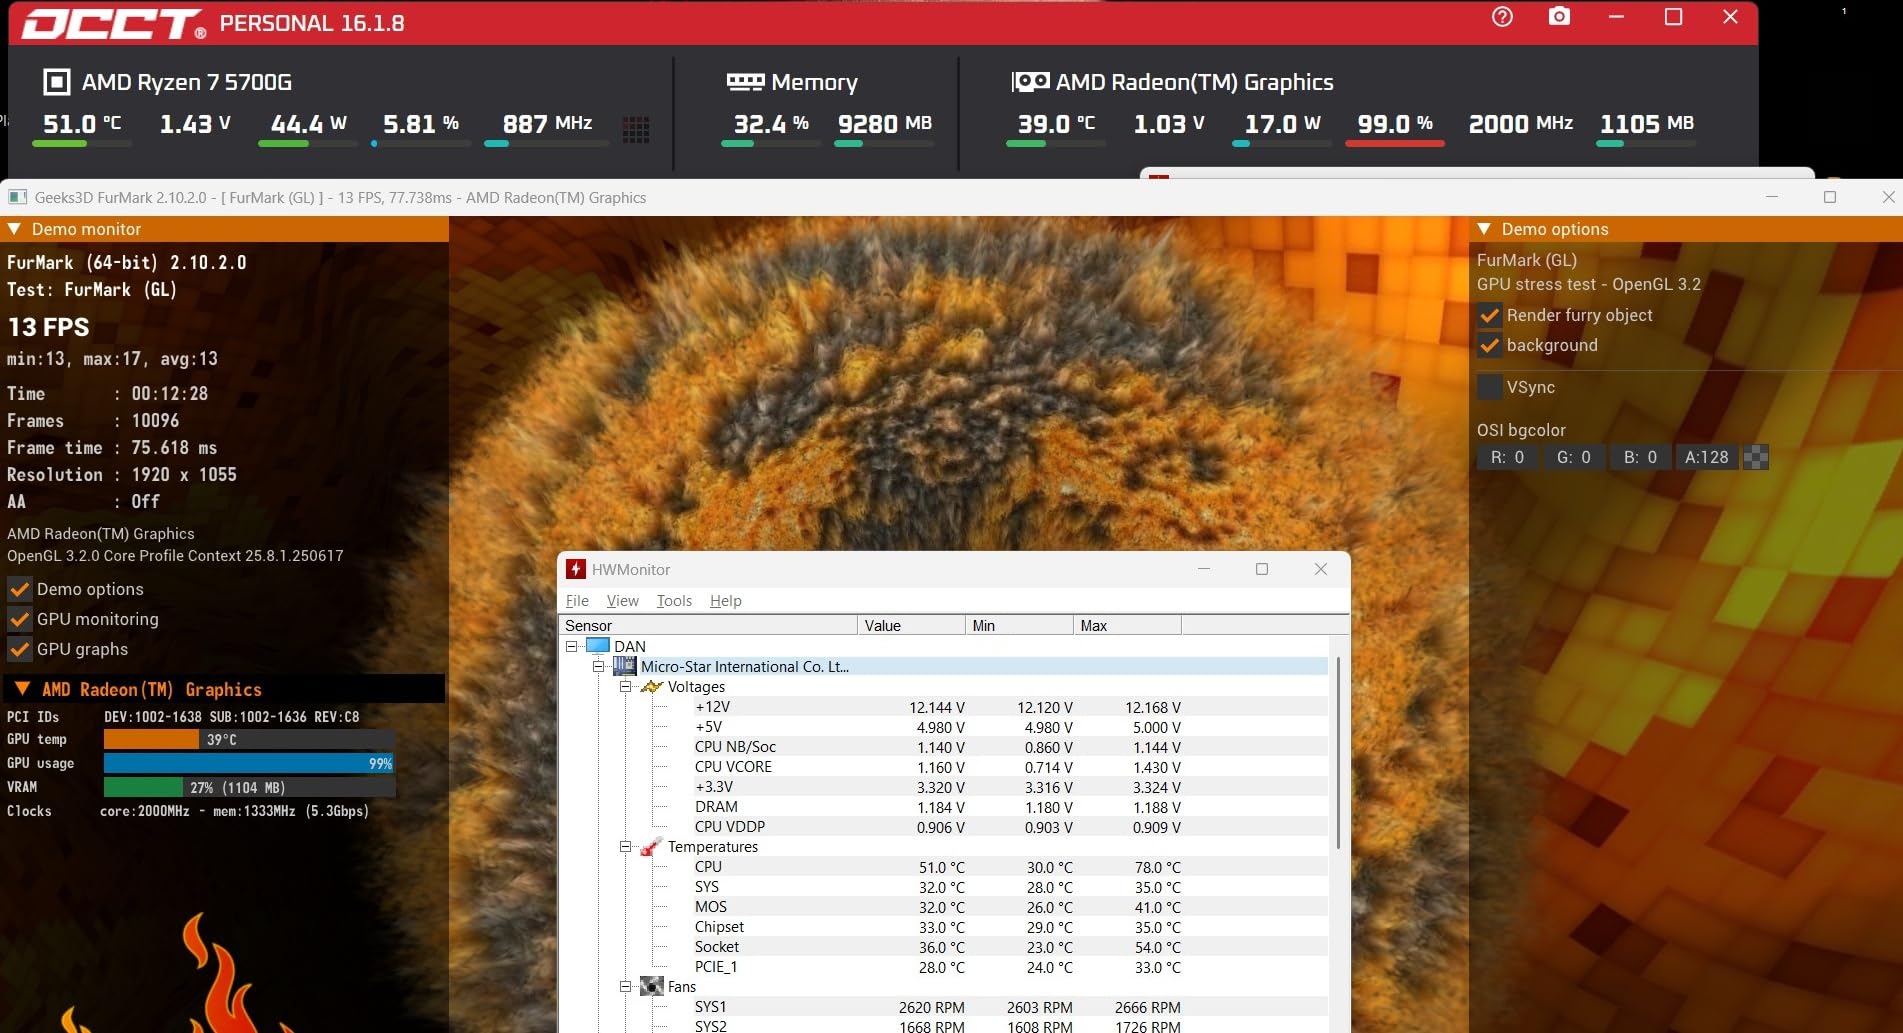Screen dimensions: 1903x1033
Task: Click the OSI bgcolor A:128 value field
Action: coord(1706,457)
